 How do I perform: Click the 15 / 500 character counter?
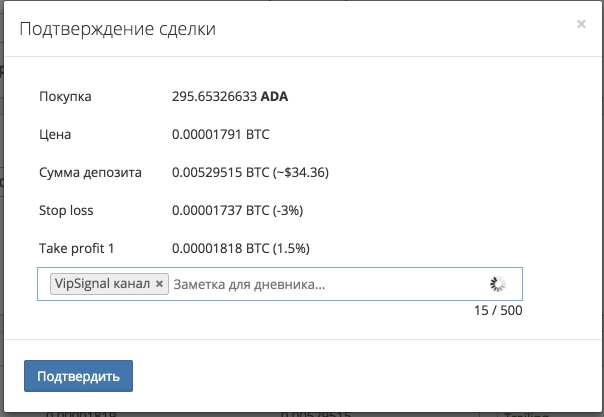498,311
